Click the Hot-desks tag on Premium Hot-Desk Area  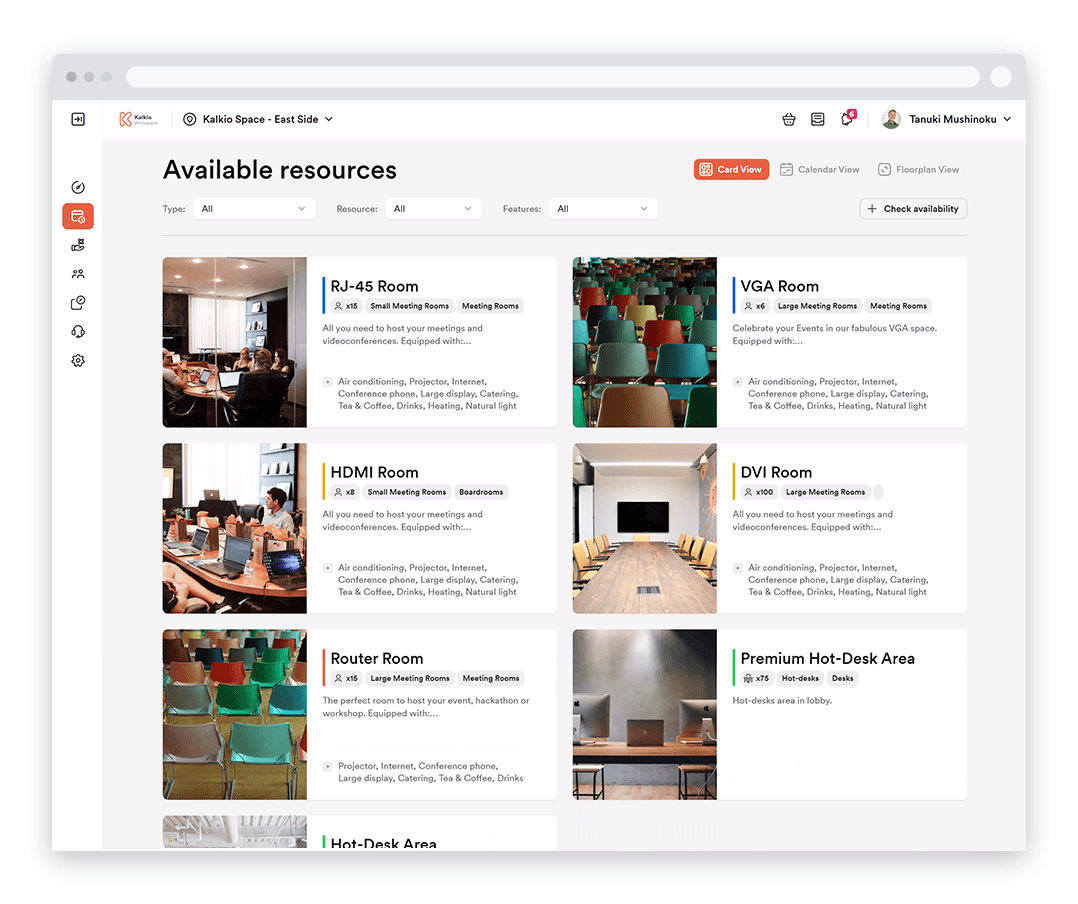[800, 679]
